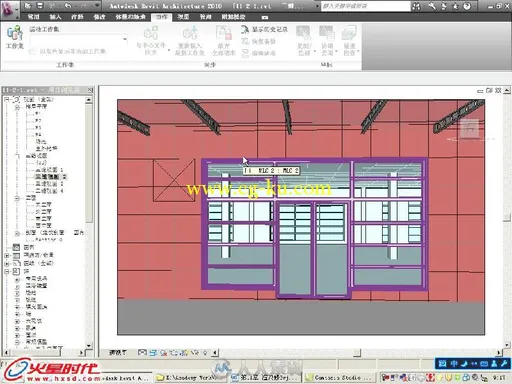The height and width of the screenshot is (384, 512).
Task: Click the Open icon in quick access toolbar
Action: coord(28,6)
